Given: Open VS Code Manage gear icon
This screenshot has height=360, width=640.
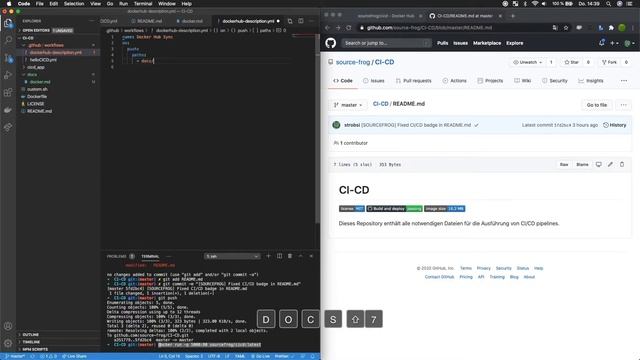Looking at the screenshot, I should click(8, 343).
